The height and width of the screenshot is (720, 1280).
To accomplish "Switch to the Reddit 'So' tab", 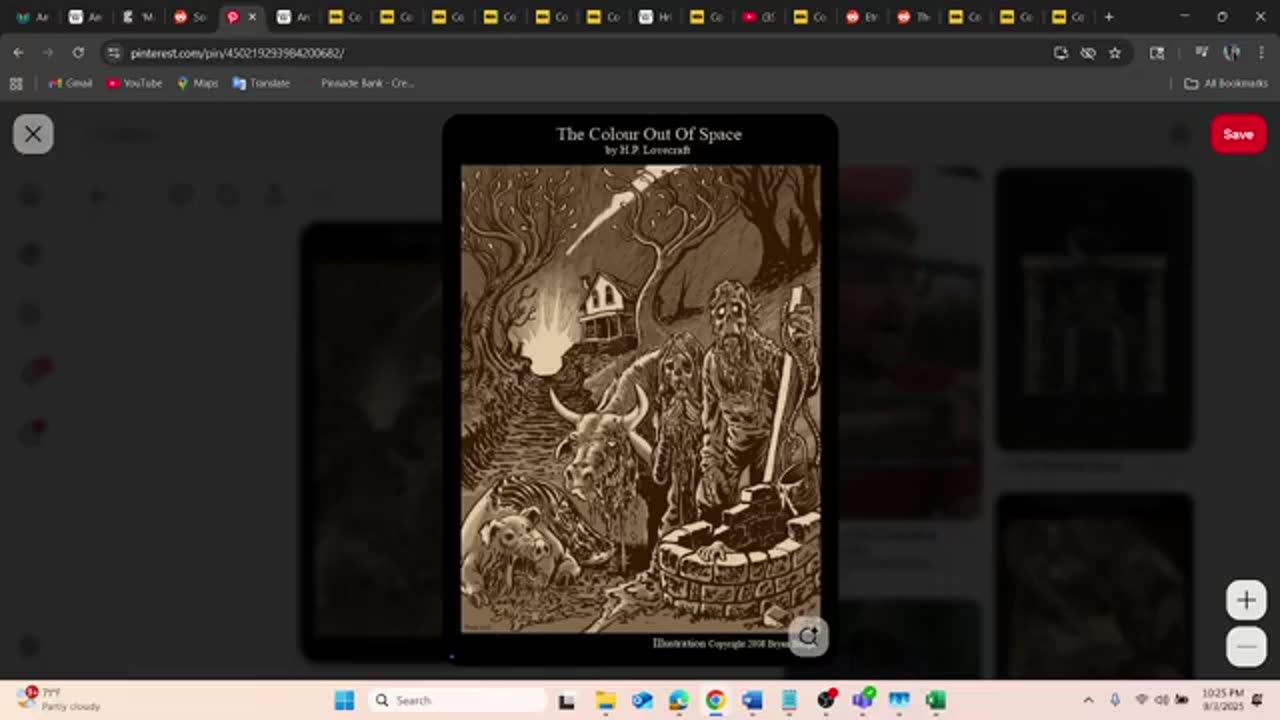I will 190,17.
